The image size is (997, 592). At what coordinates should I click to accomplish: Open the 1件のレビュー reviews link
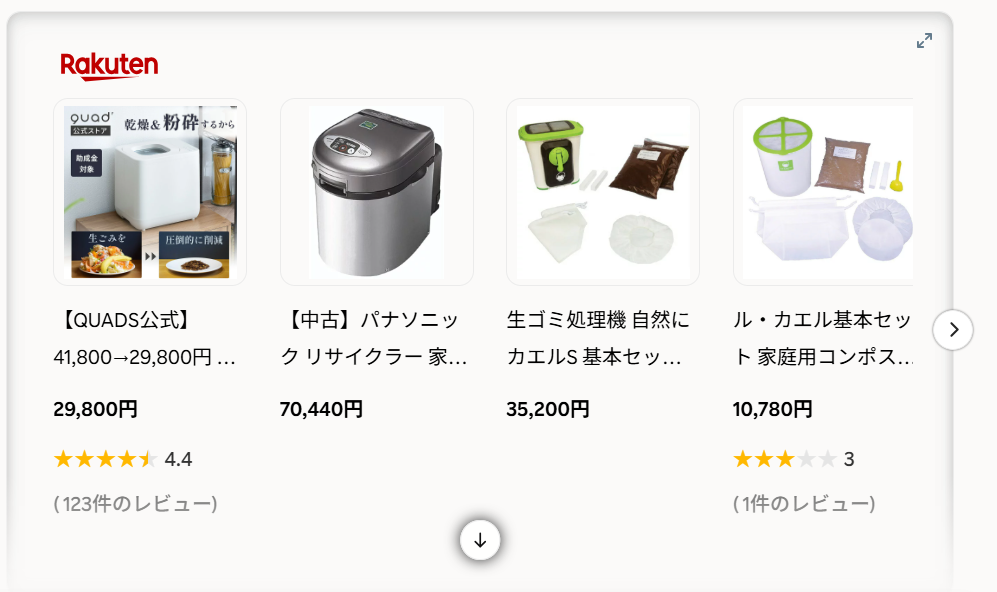click(x=804, y=504)
